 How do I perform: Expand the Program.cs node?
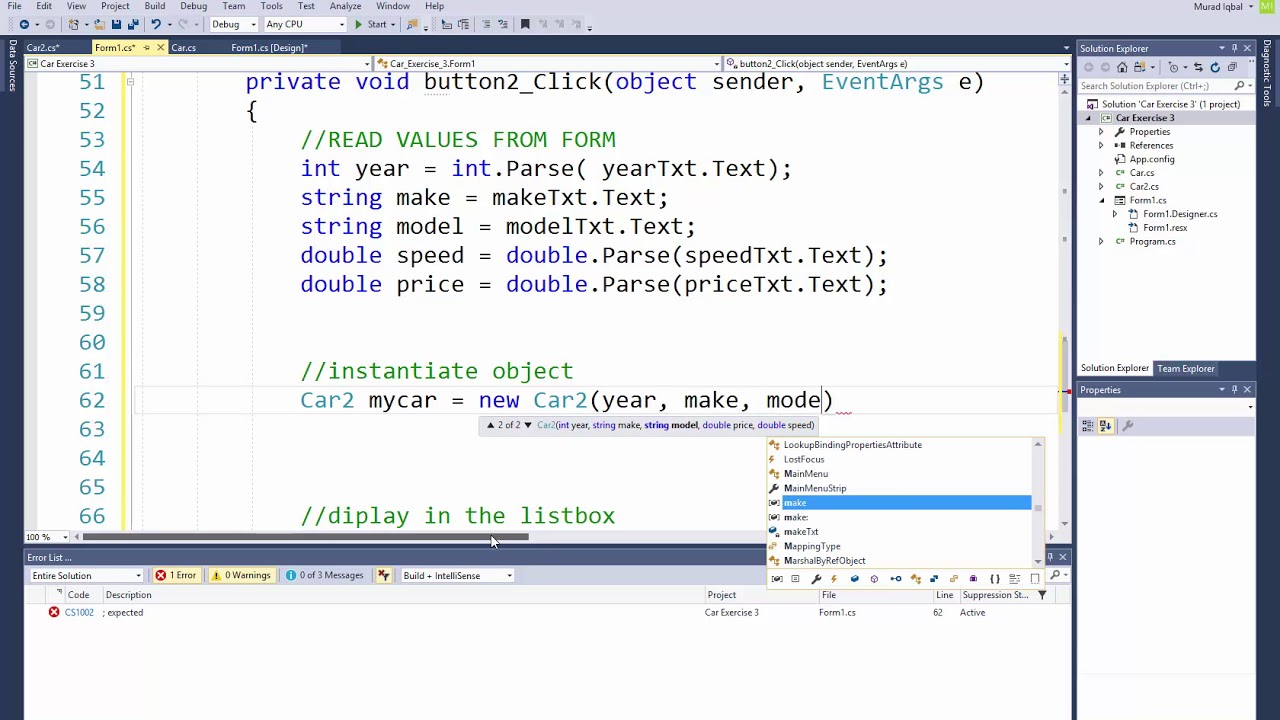click(x=1101, y=241)
